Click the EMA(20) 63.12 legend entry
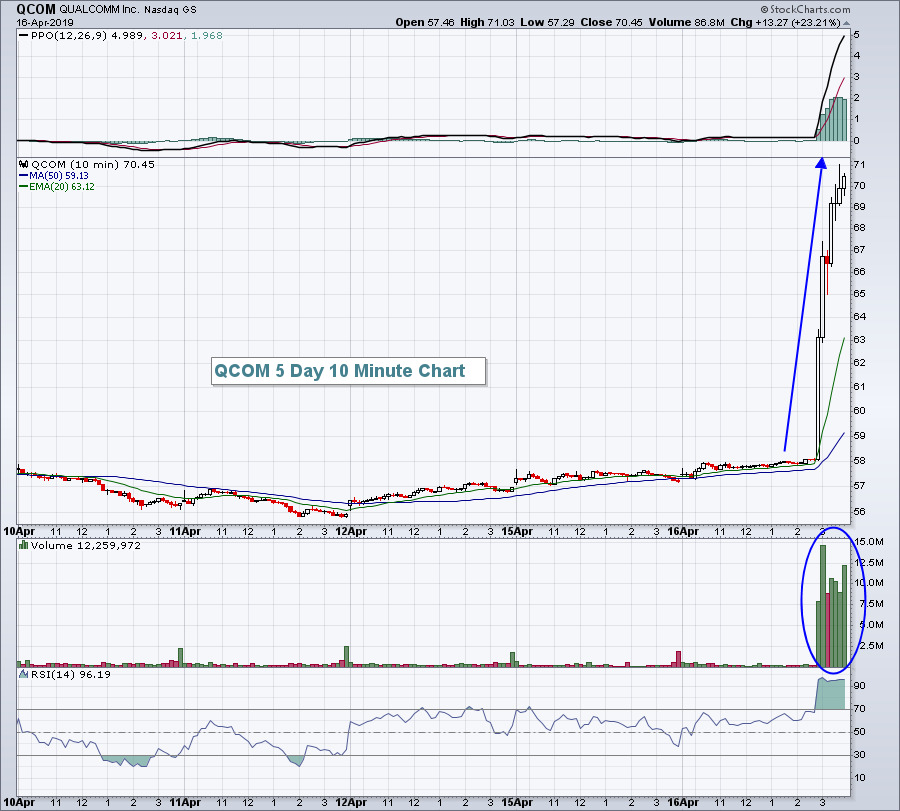The height and width of the screenshot is (811, 900). (x=62, y=187)
